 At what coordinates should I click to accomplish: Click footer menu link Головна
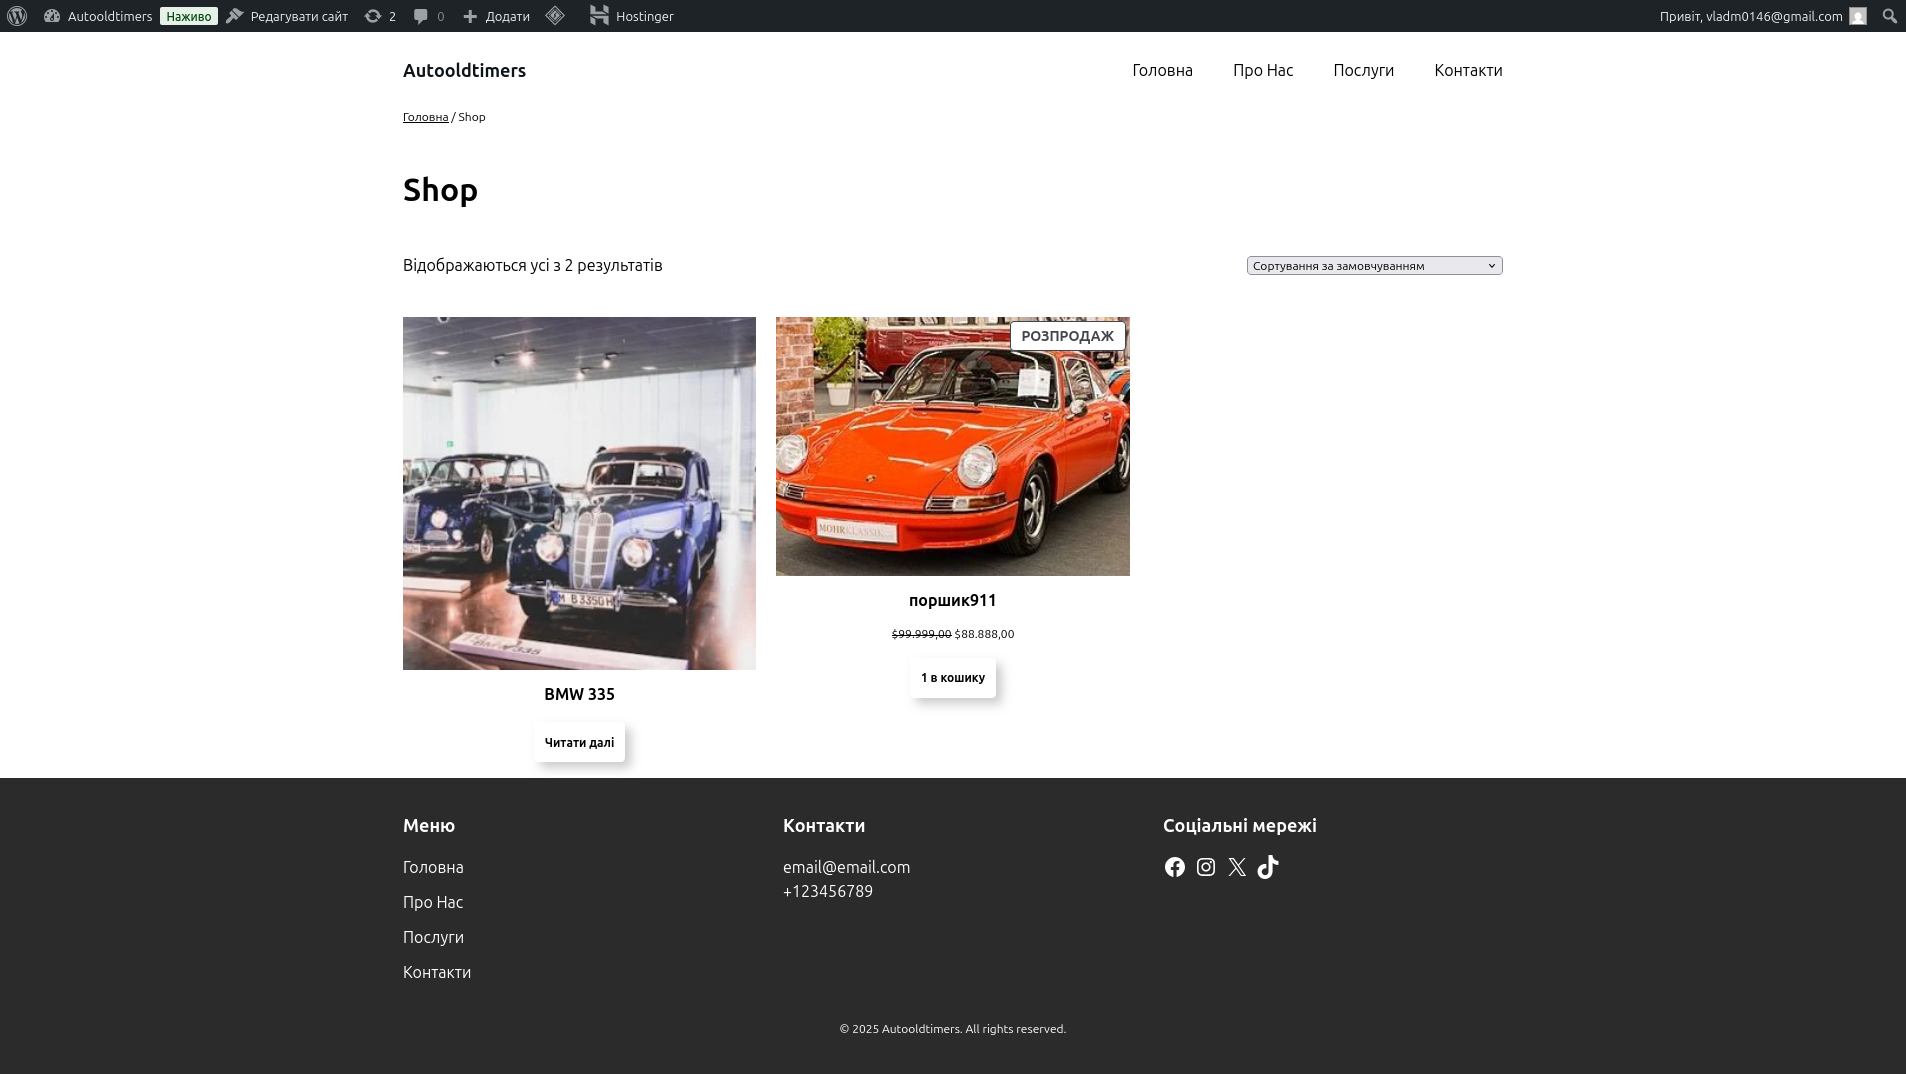pos(433,867)
